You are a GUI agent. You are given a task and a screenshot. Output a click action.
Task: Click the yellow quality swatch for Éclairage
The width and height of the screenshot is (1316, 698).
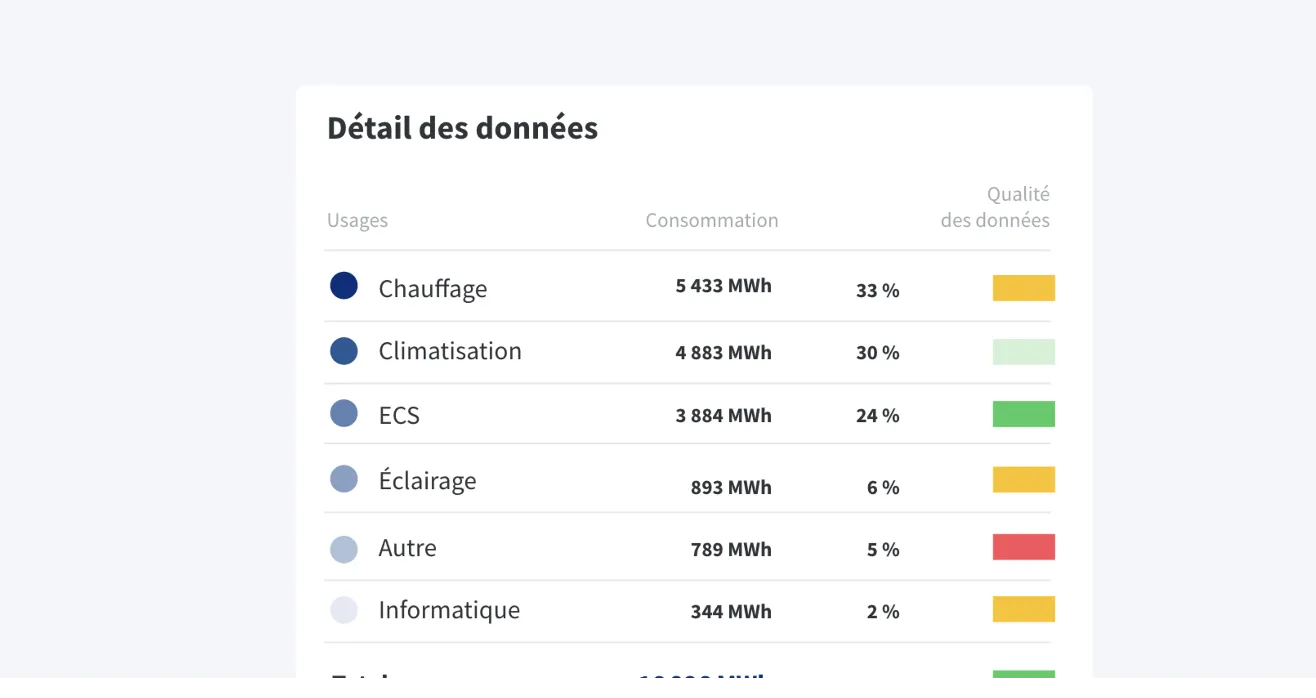(x=1023, y=479)
